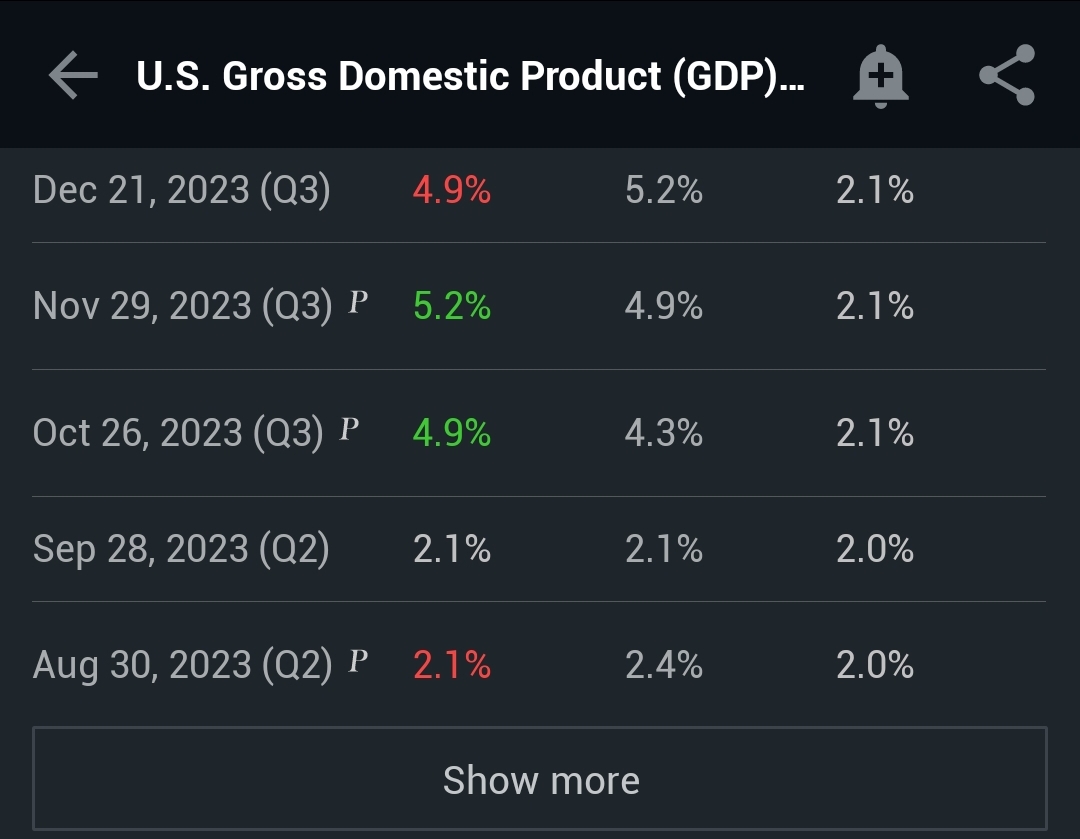1080x839 pixels.
Task: Tap the red 4.9% actual value
Action: coord(452,189)
